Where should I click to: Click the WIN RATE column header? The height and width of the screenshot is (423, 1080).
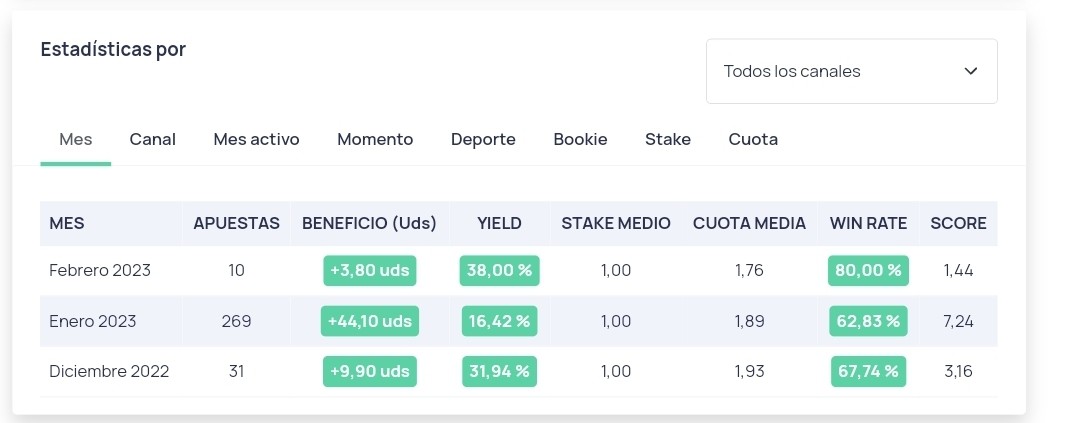868,223
